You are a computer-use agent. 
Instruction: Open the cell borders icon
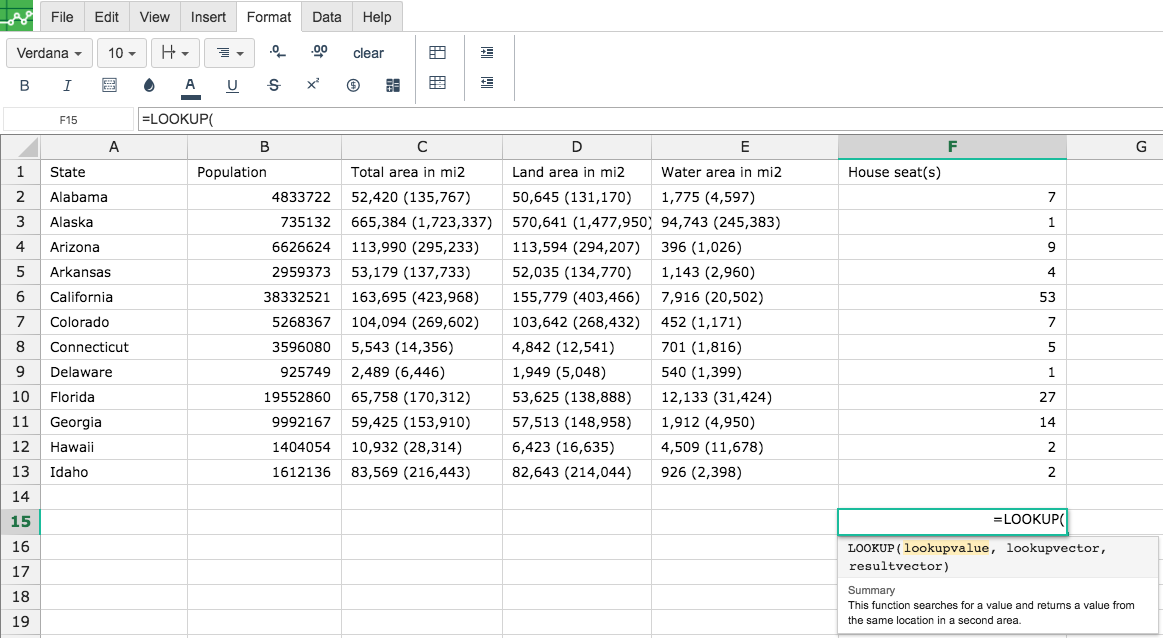(x=109, y=85)
